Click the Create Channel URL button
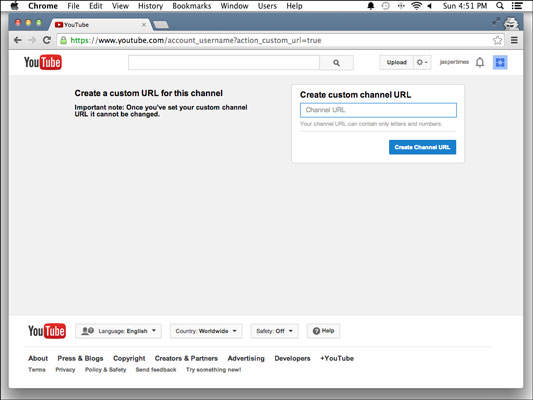The width and height of the screenshot is (533, 400). pos(423,147)
